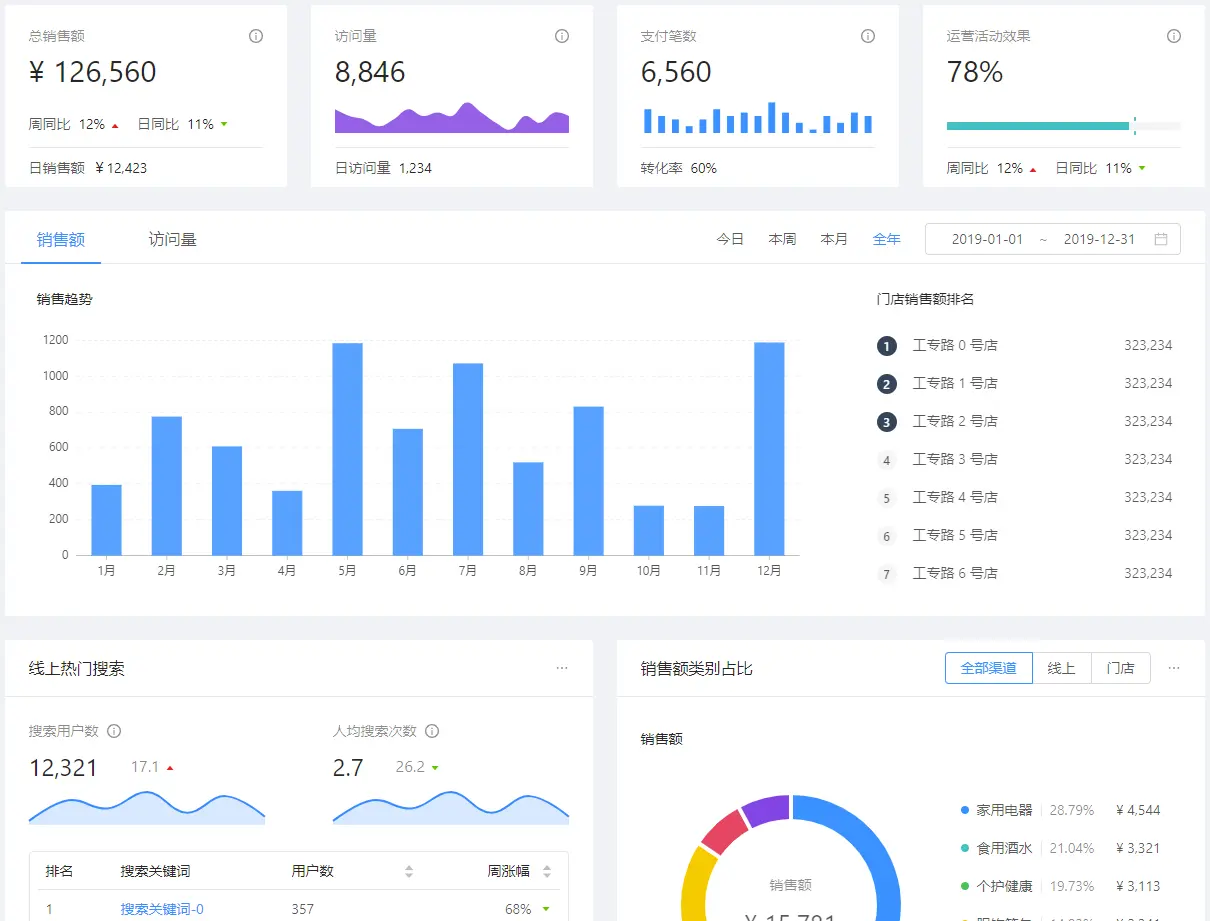Click info icon on 支付笔数 card
1210x921 pixels.
click(868, 36)
